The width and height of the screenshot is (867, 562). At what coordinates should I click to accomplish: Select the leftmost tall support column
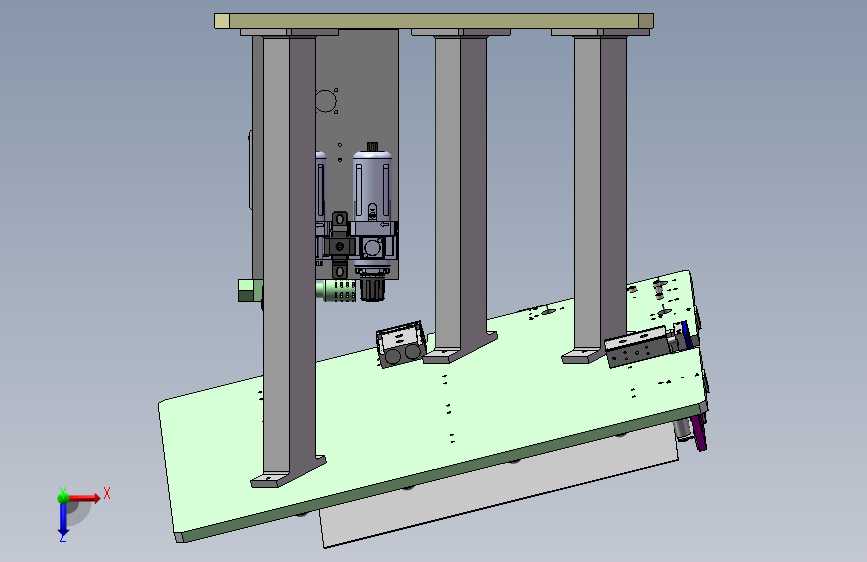(289, 260)
